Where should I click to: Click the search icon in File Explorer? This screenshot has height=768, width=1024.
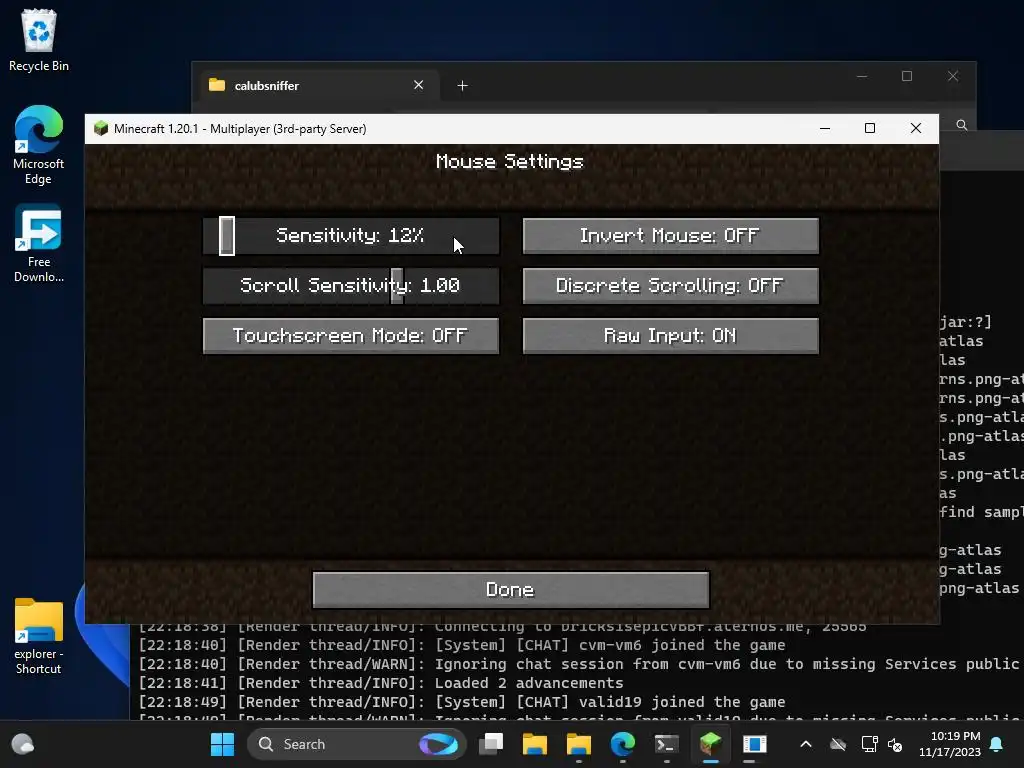[962, 125]
